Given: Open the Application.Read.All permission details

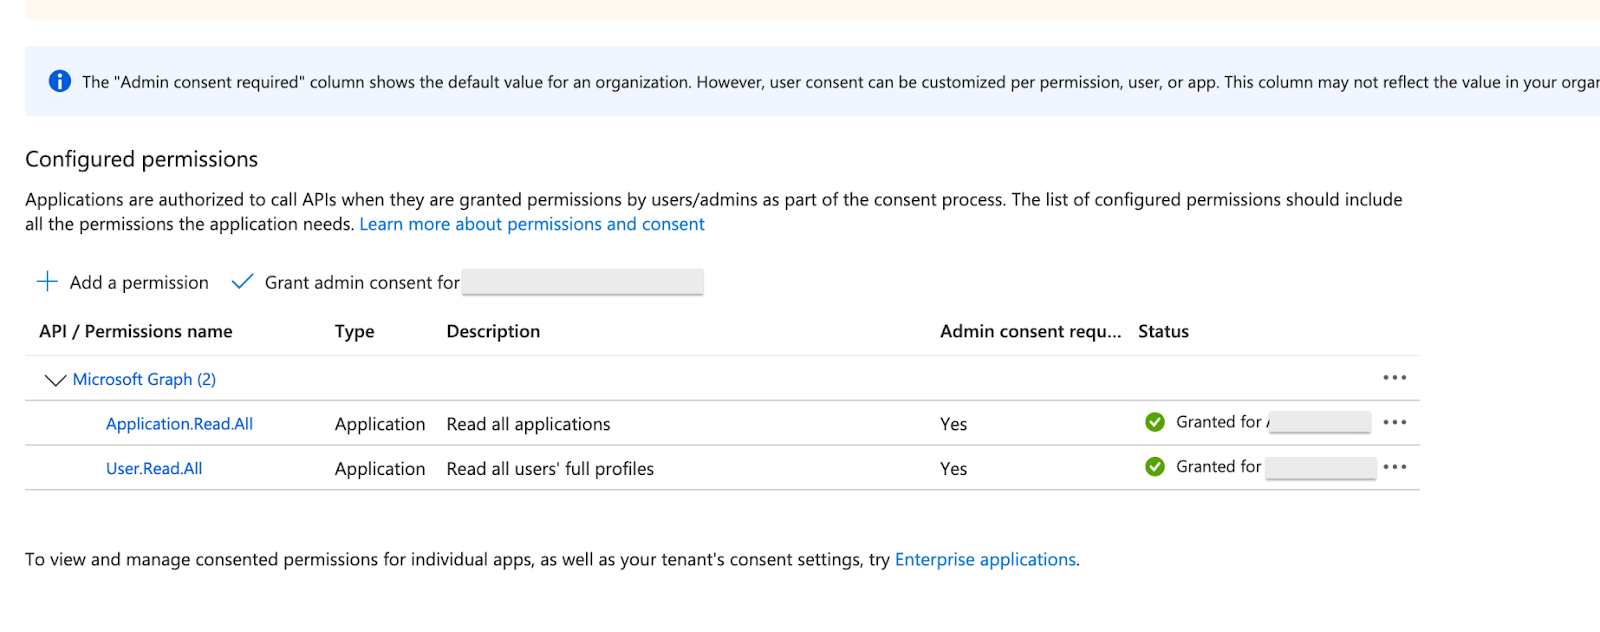Looking at the screenshot, I should click(179, 424).
